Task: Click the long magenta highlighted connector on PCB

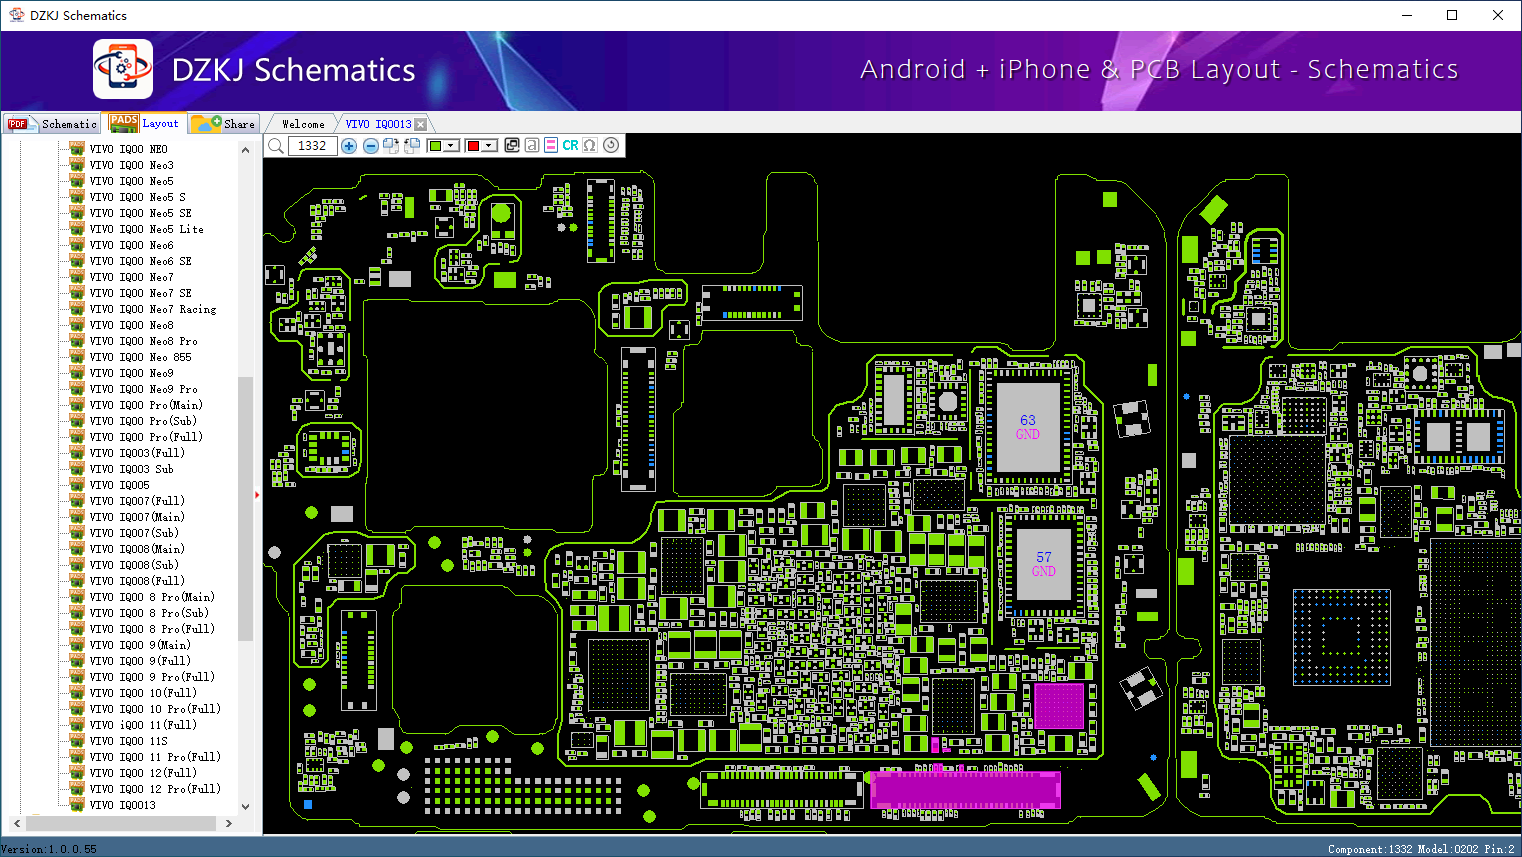Action: [x=965, y=789]
